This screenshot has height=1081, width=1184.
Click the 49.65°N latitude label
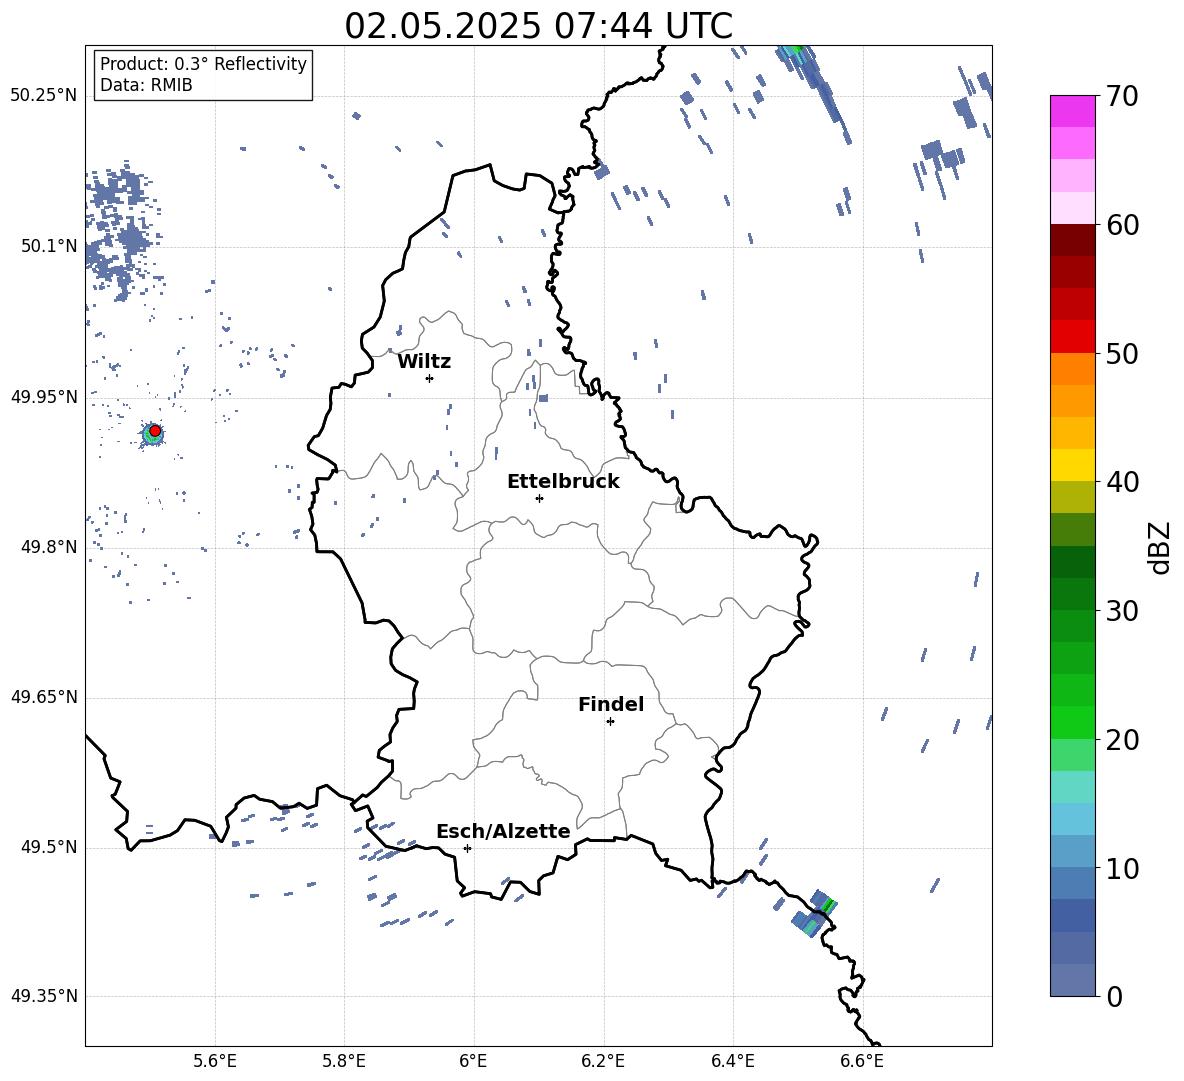pos(44,697)
